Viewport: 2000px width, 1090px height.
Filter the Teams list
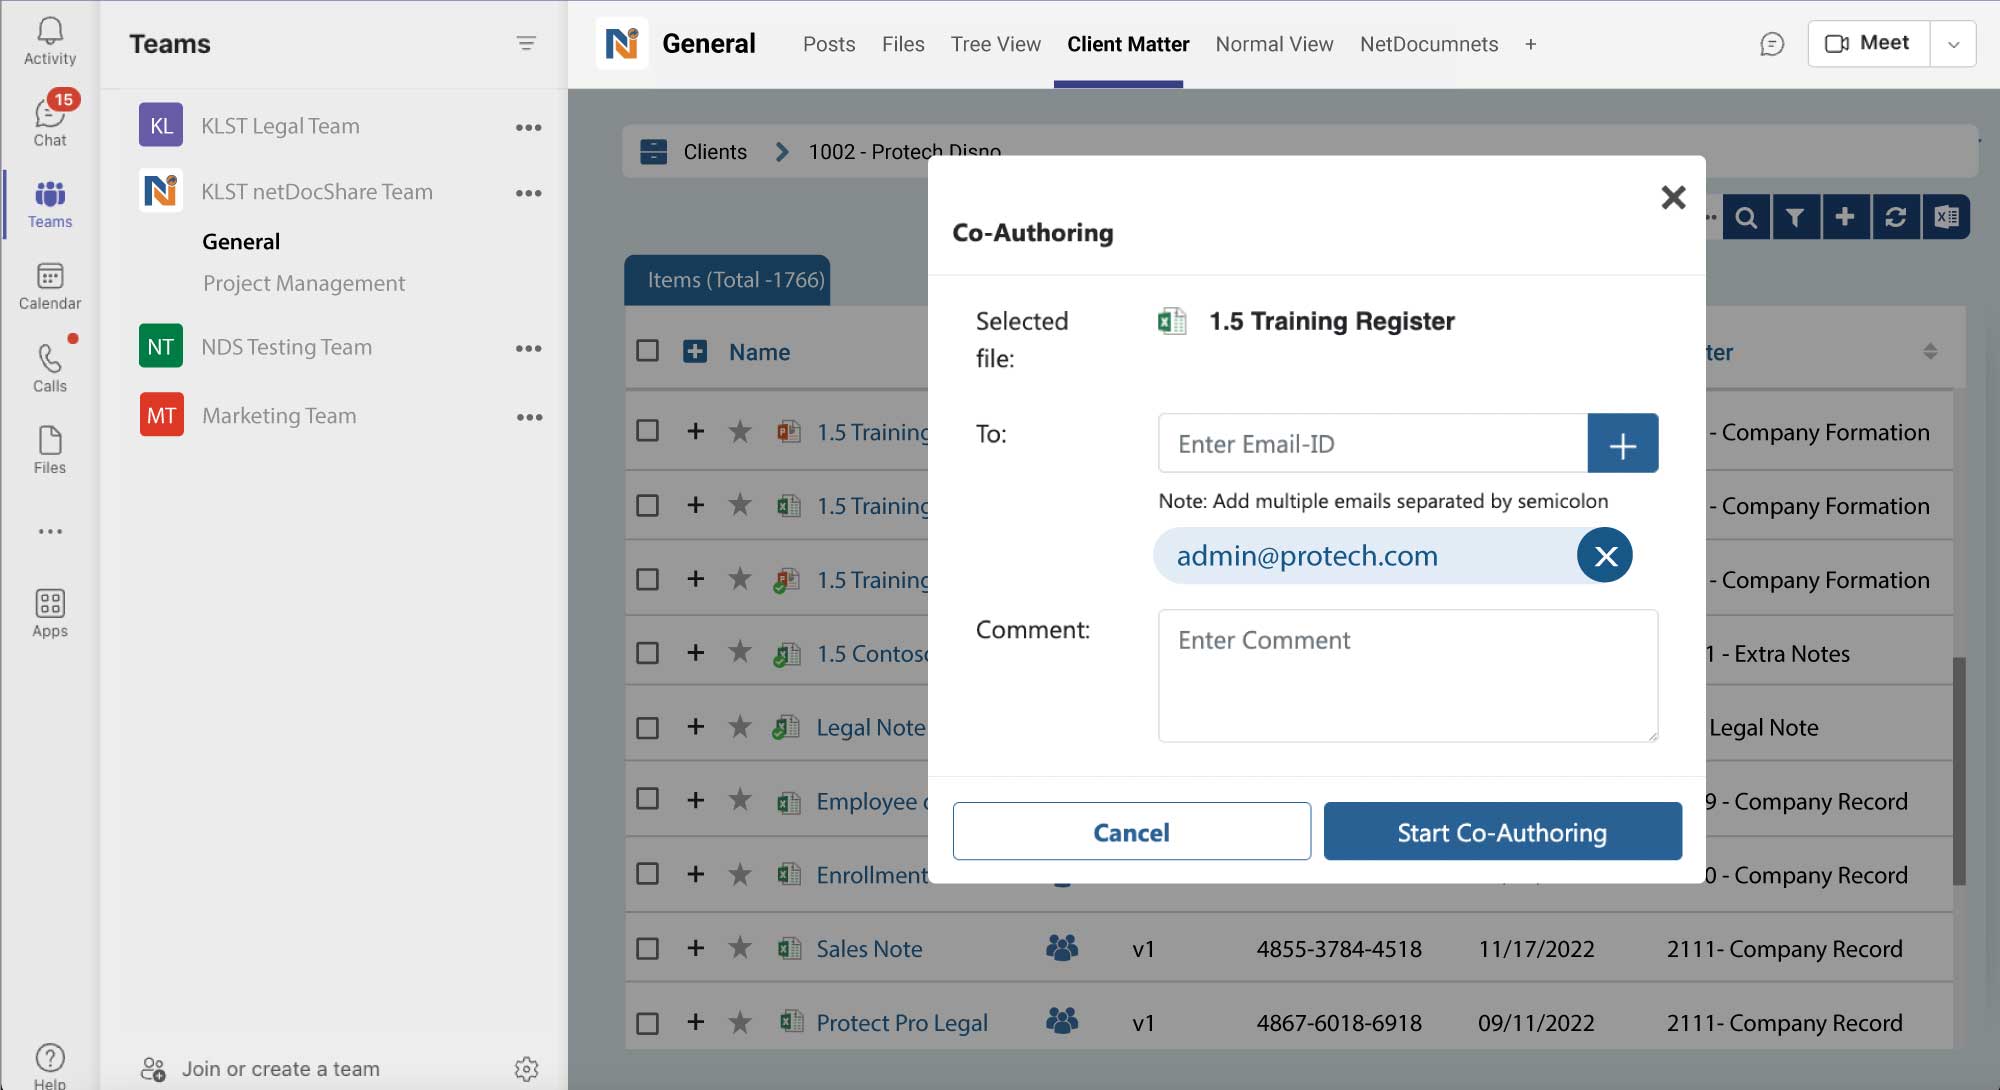coord(526,43)
